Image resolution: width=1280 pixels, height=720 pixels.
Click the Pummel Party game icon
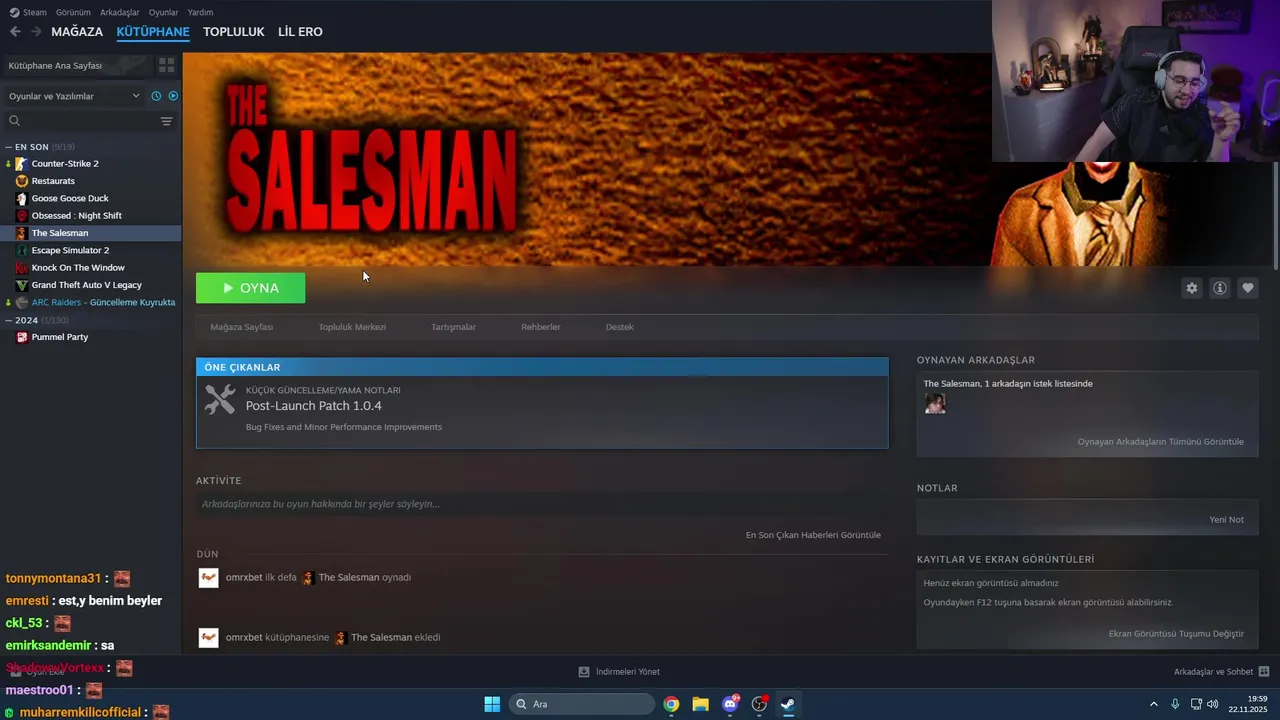(x=22, y=337)
